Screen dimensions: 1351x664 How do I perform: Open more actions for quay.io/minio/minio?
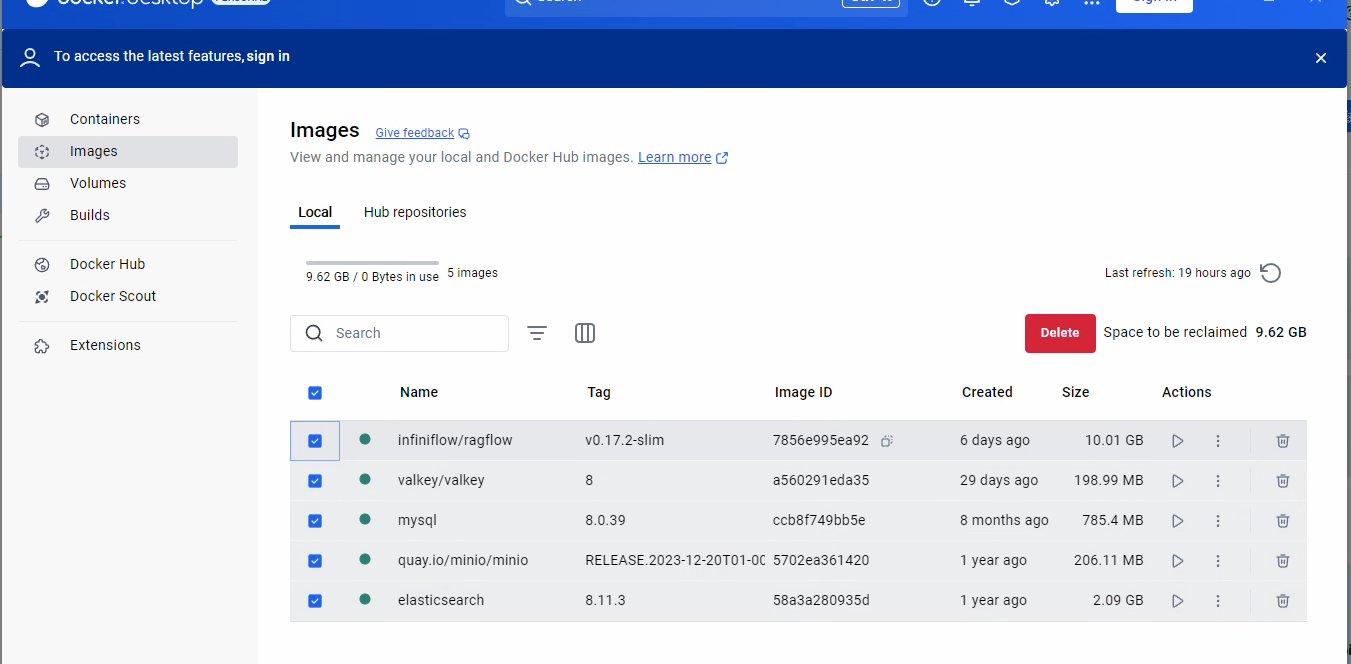click(x=1218, y=561)
